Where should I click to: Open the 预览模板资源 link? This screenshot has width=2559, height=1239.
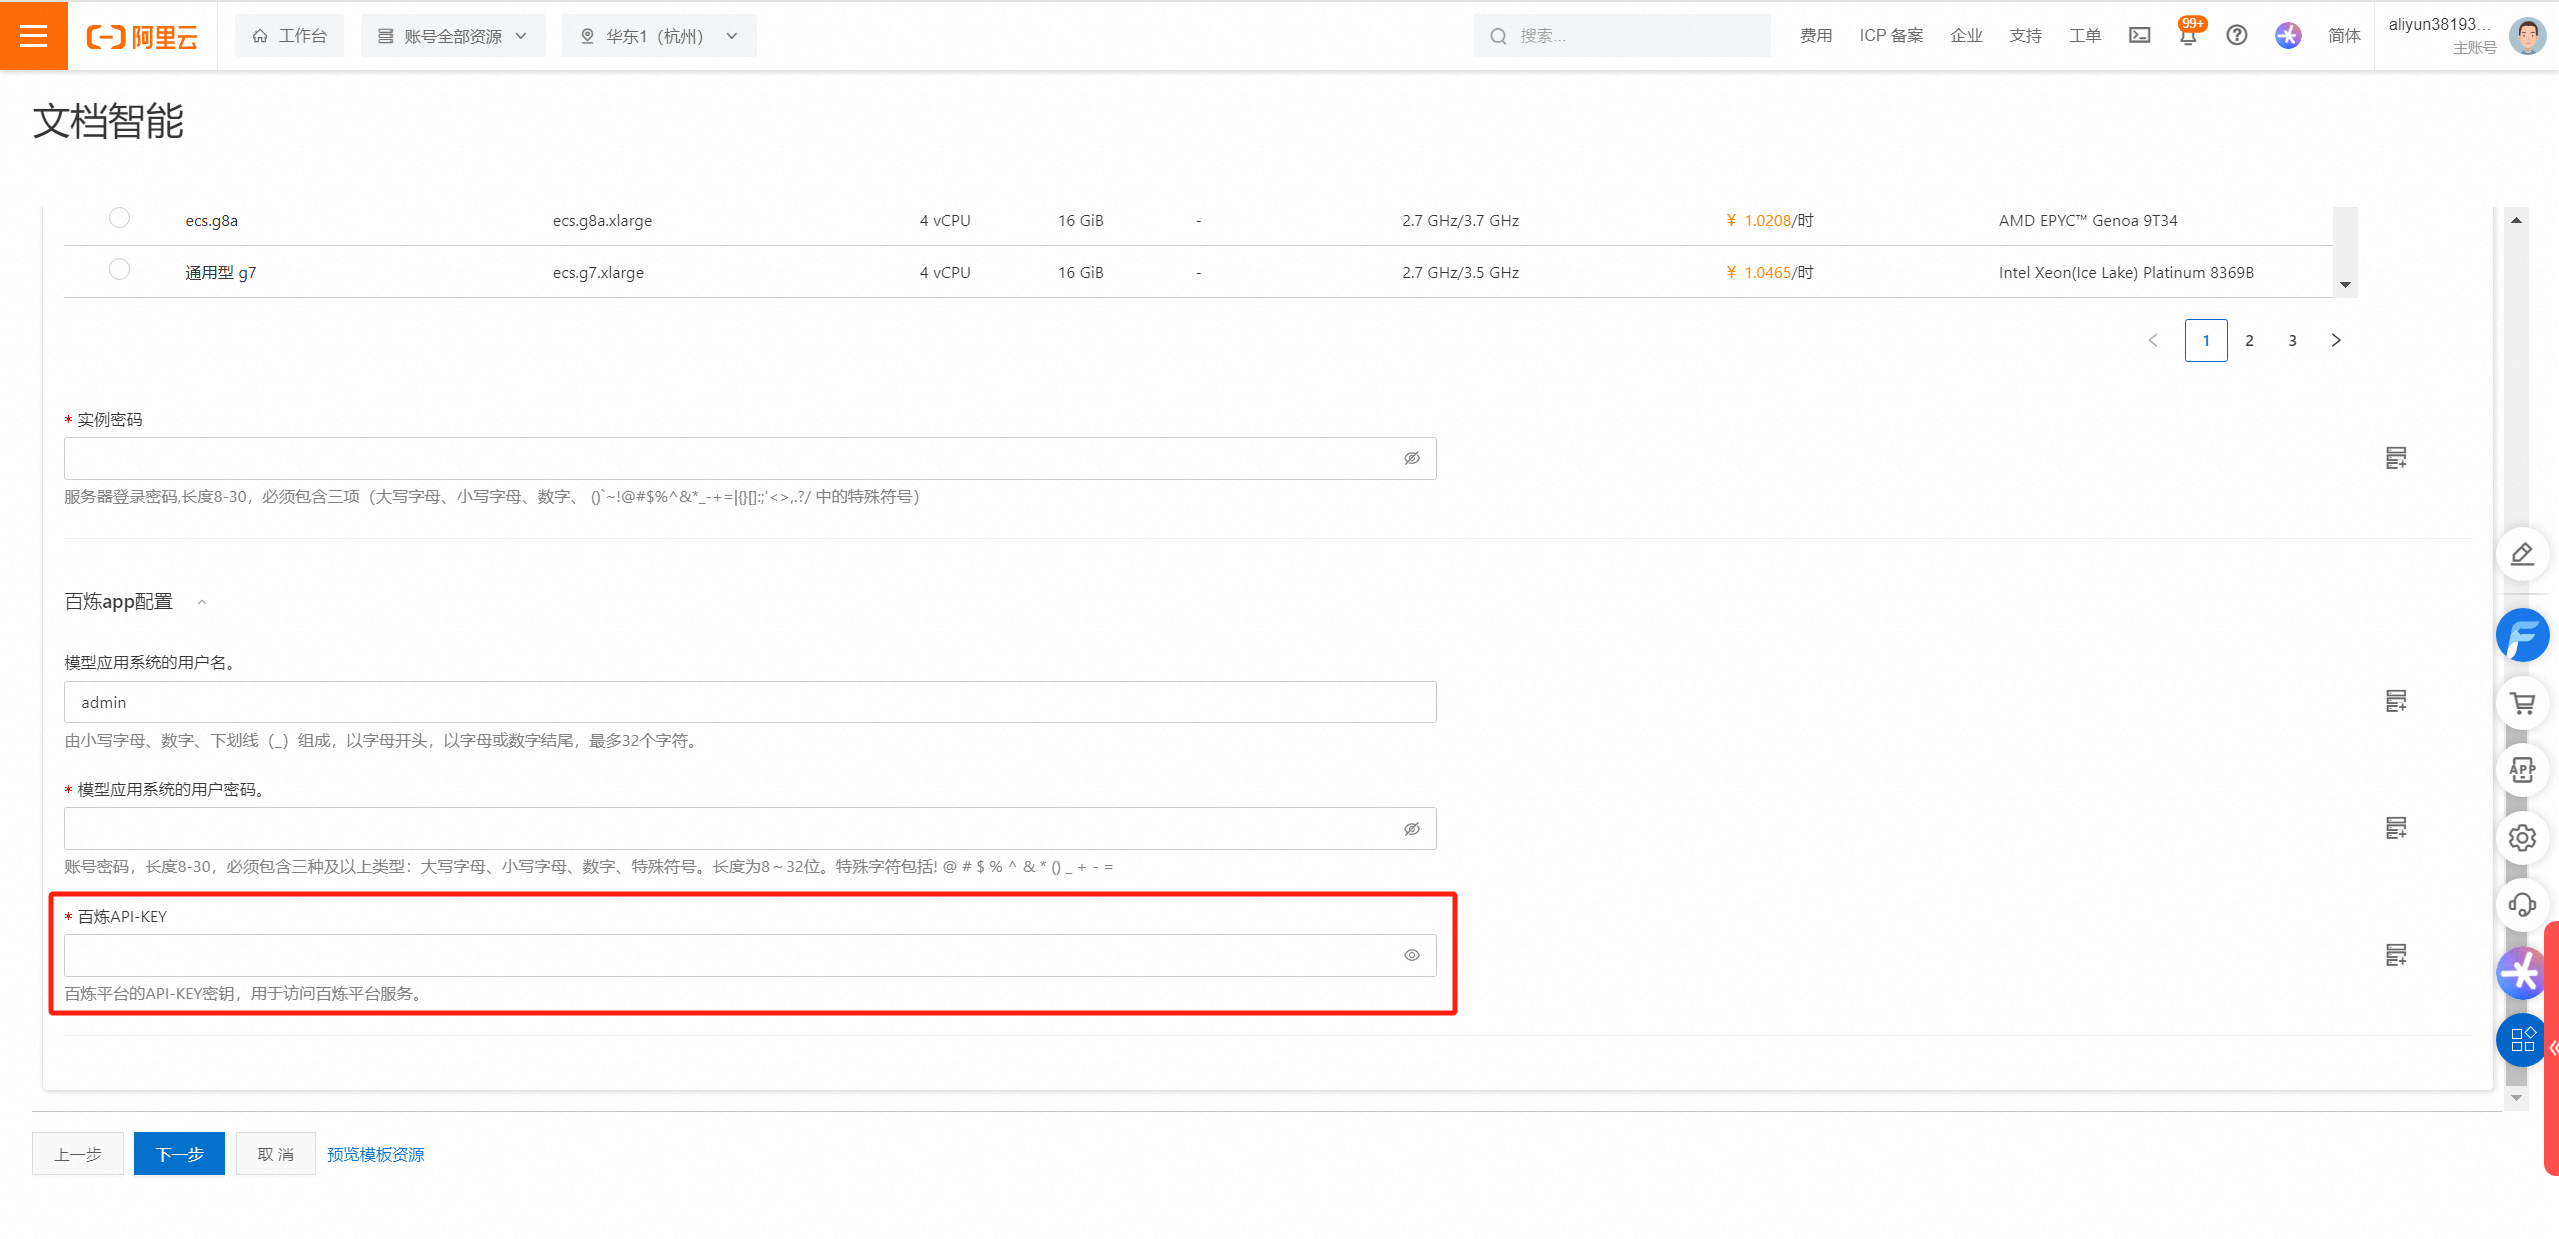click(376, 1155)
